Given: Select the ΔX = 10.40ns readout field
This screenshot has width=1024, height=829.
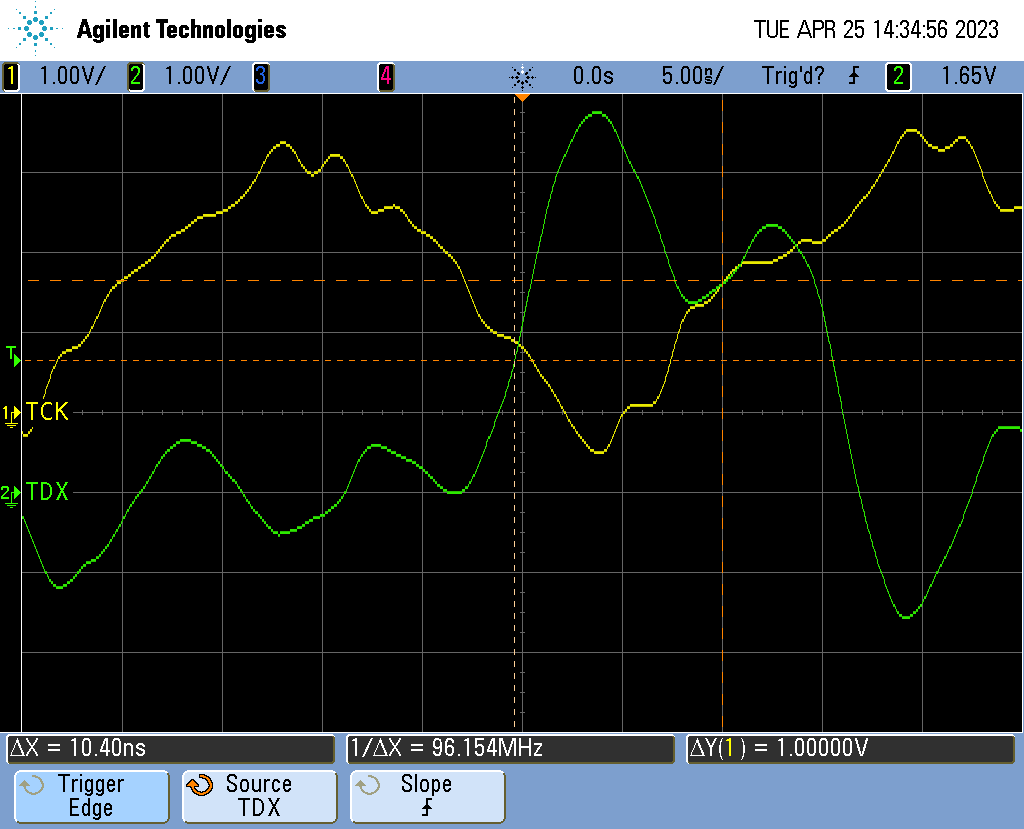Looking at the screenshot, I should (x=170, y=748).
